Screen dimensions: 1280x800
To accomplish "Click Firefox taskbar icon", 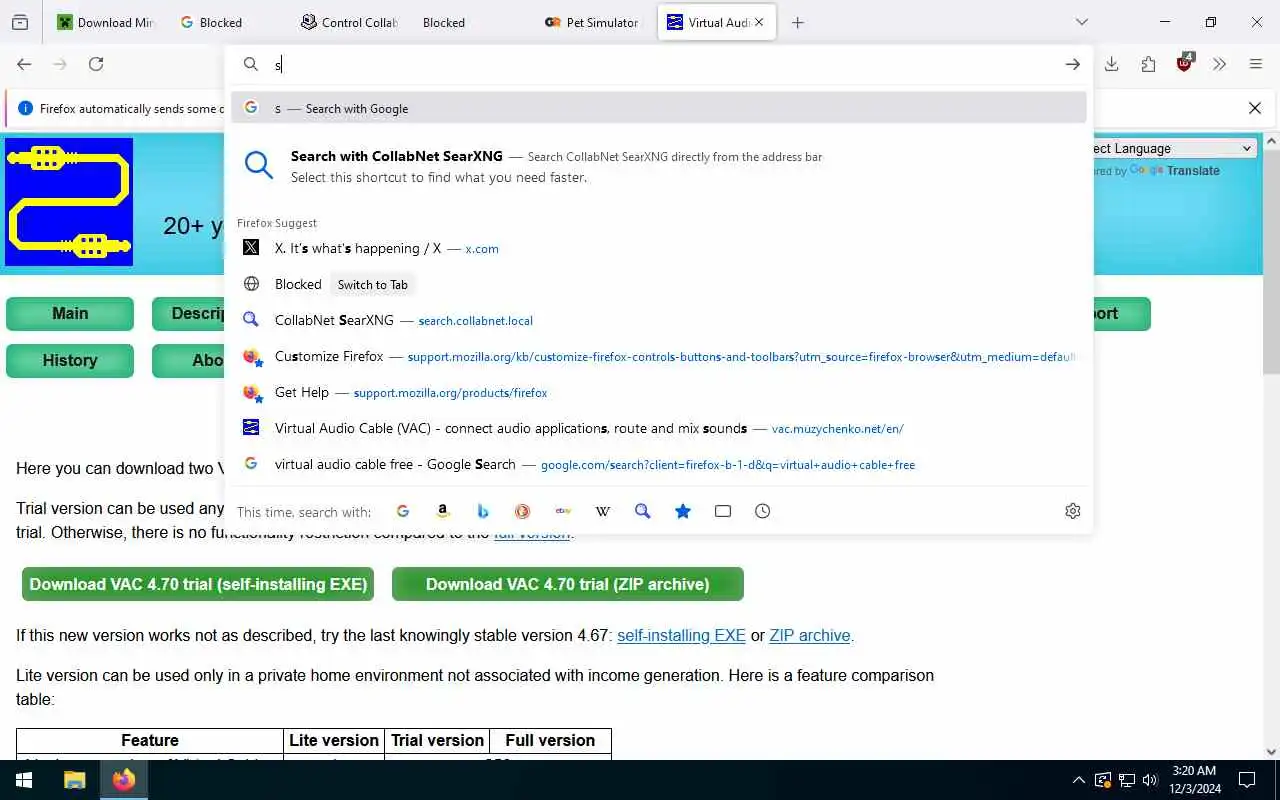I will [x=124, y=780].
